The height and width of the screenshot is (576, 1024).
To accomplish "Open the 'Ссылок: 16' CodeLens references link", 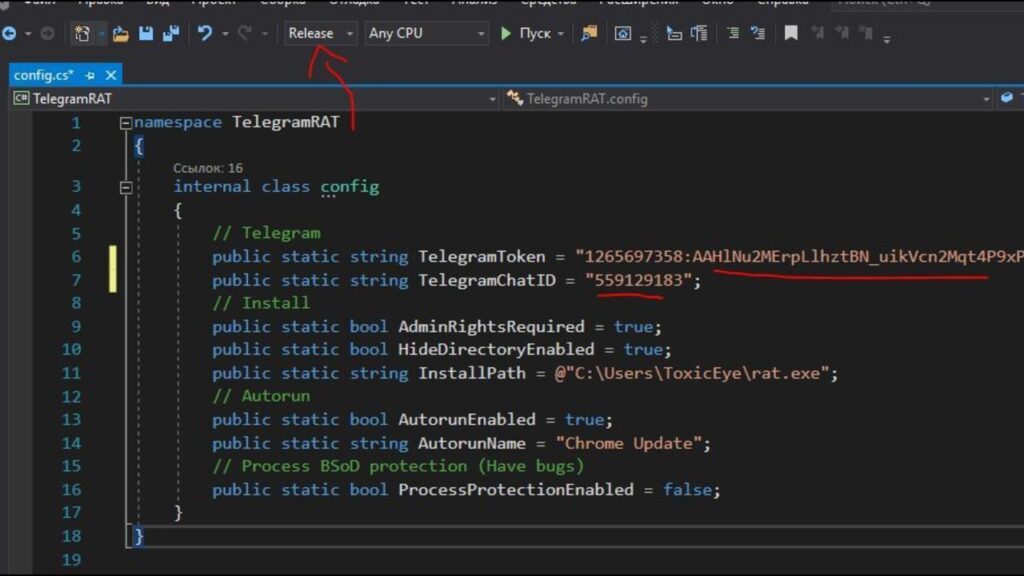I will [x=208, y=168].
